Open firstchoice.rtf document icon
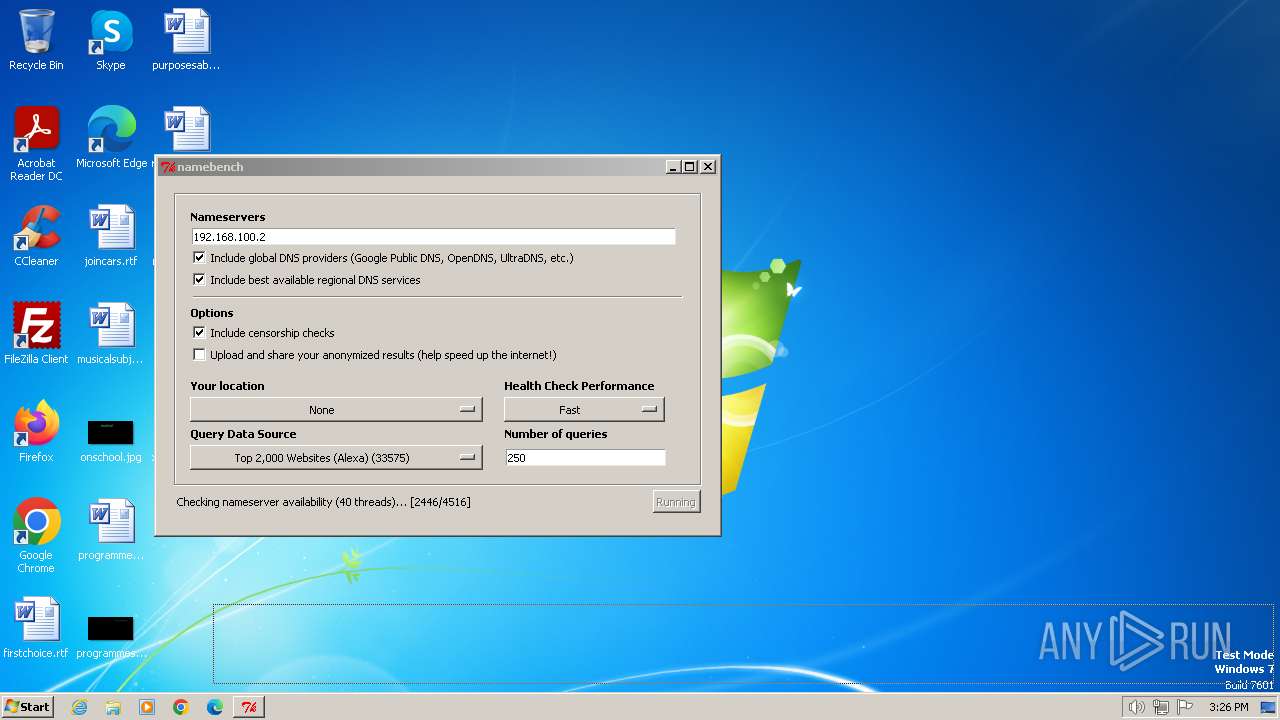Image resolution: width=1280 pixels, height=720 pixels. pyautogui.click(x=36, y=628)
